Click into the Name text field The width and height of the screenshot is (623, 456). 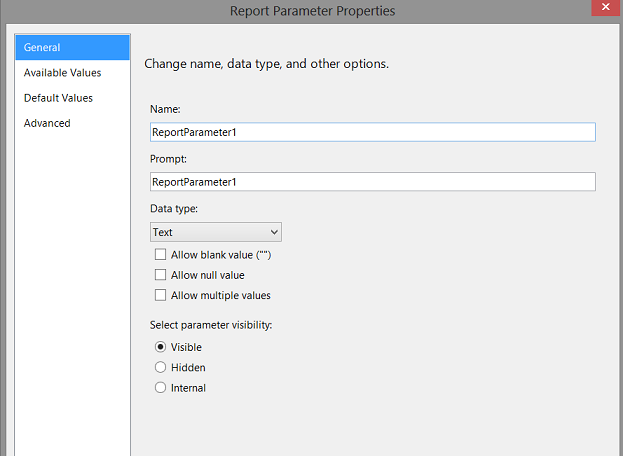(x=371, y=132)
